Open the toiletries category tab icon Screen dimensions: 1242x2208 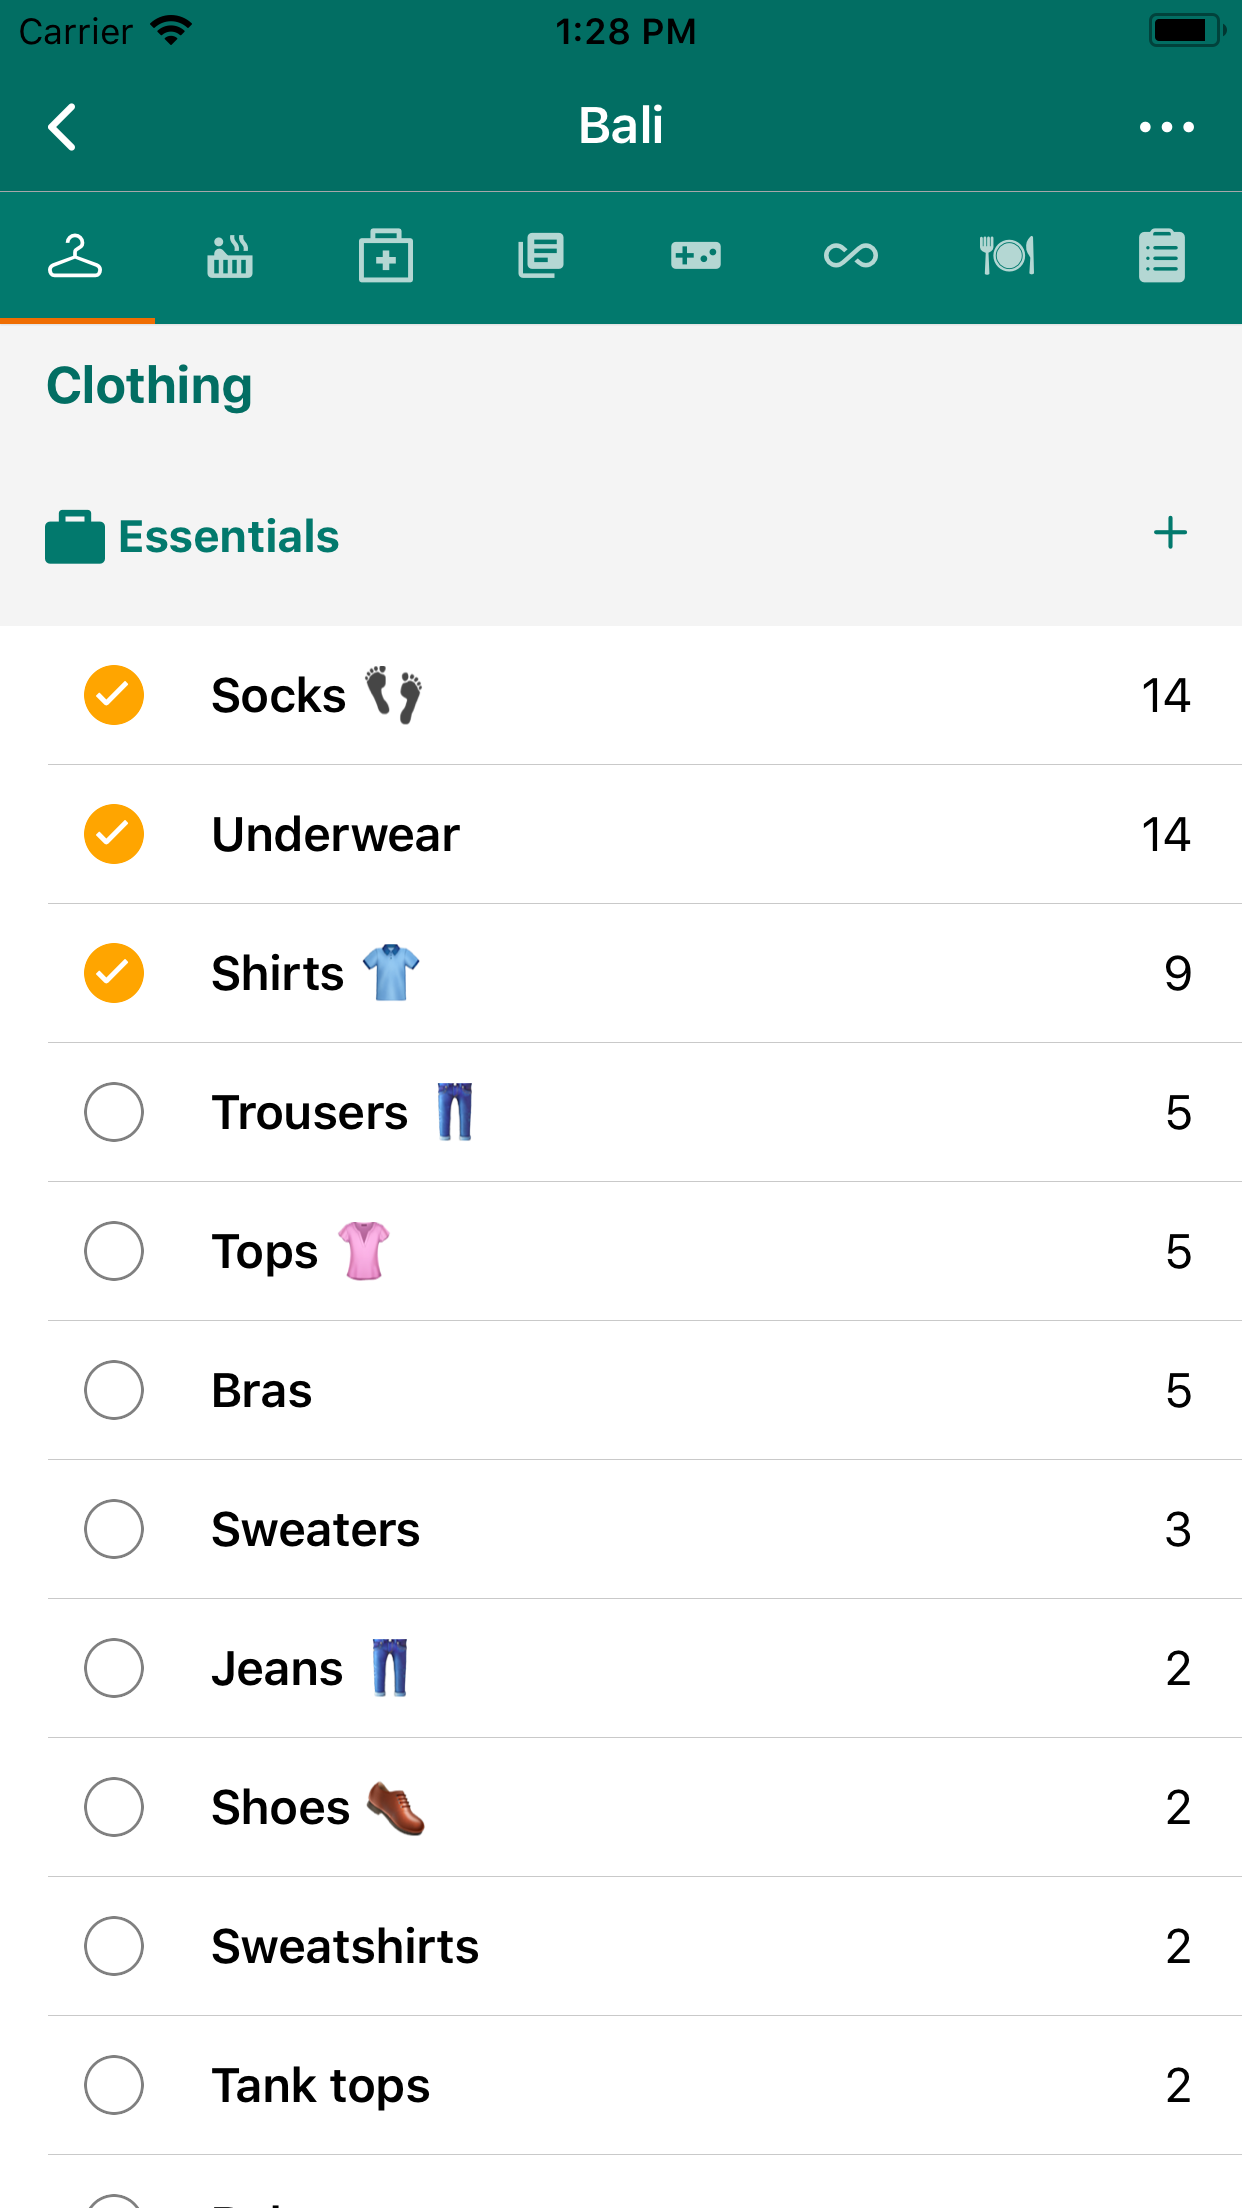click(230, 257)
